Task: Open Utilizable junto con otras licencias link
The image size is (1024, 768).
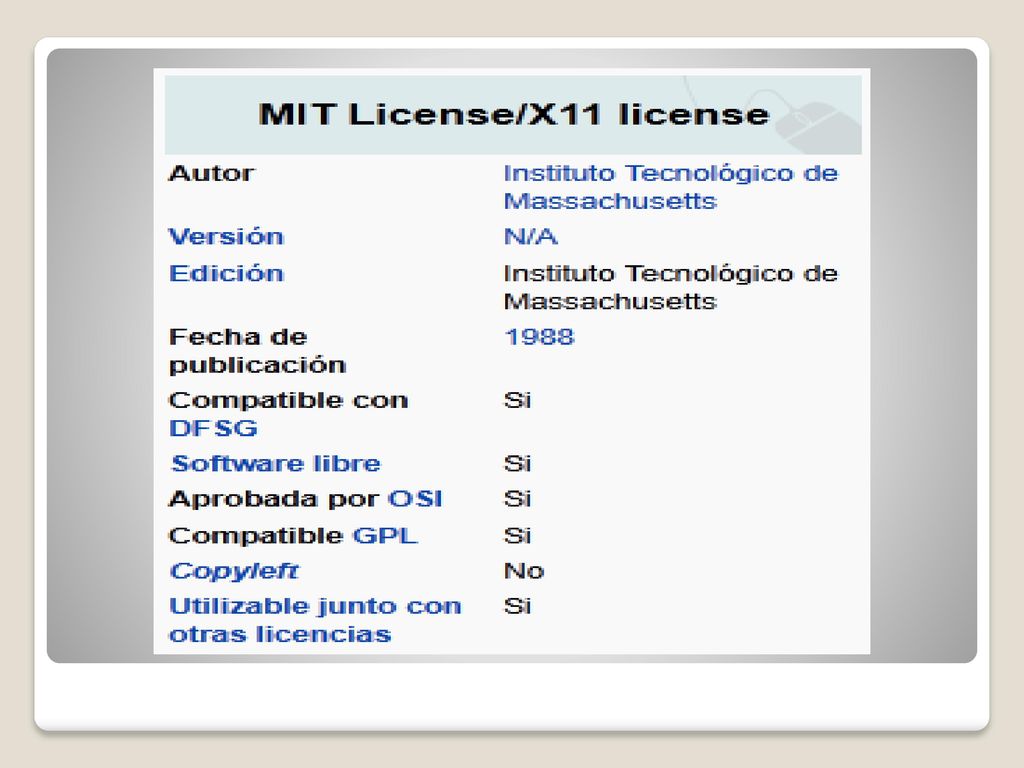Action: tap(315, 620)
